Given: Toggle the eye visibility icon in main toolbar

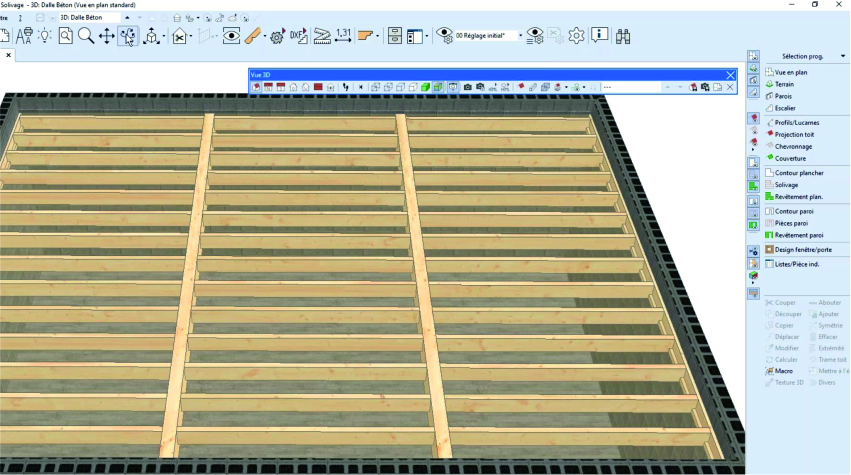Looking at the screenshot, I should click(x=231, y=36).
